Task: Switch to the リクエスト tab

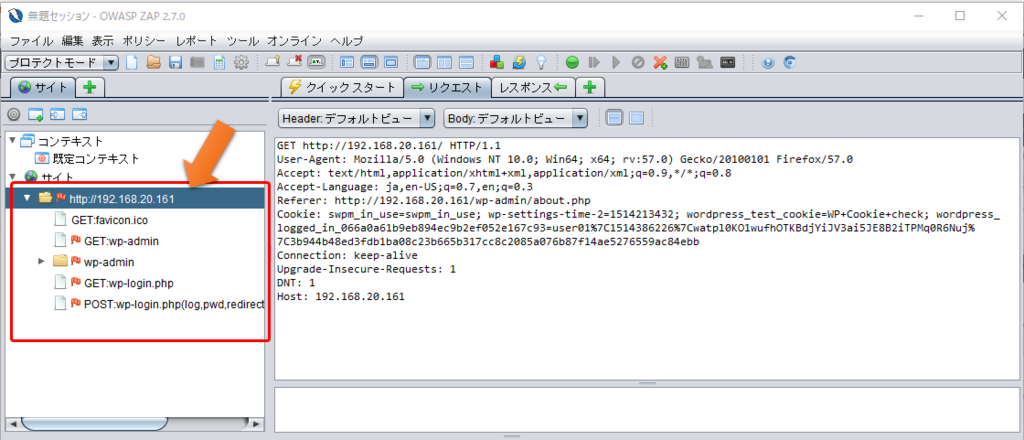Action: pyautogui.click(x=447, y=87)
